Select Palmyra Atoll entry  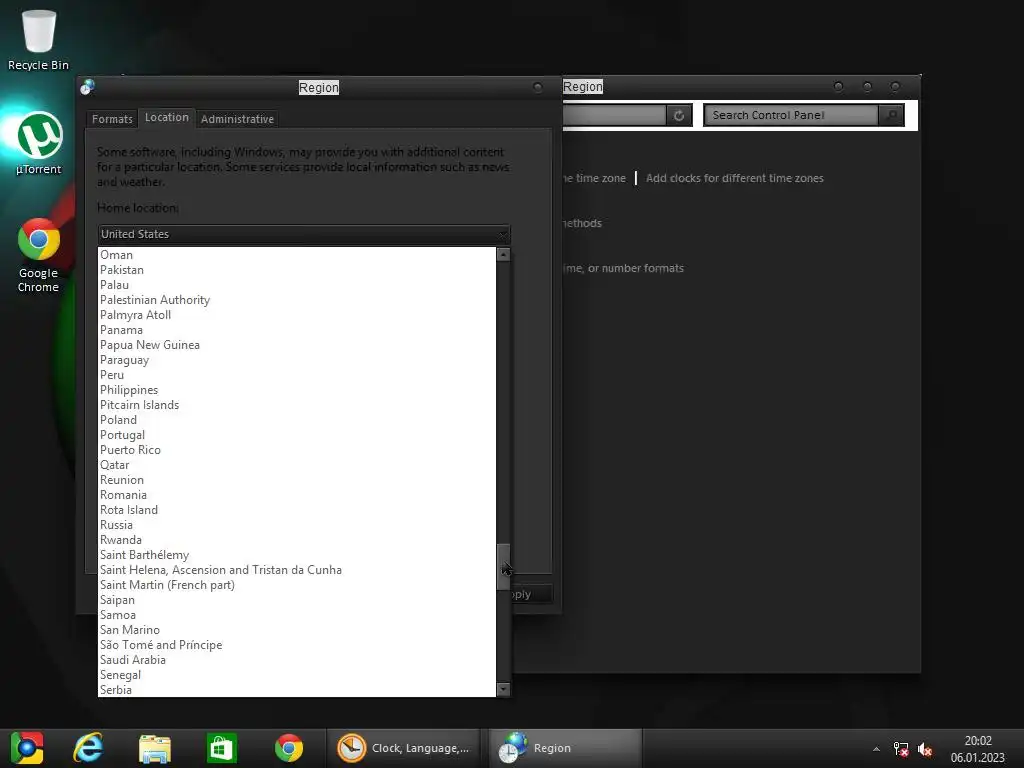(297, 315)
